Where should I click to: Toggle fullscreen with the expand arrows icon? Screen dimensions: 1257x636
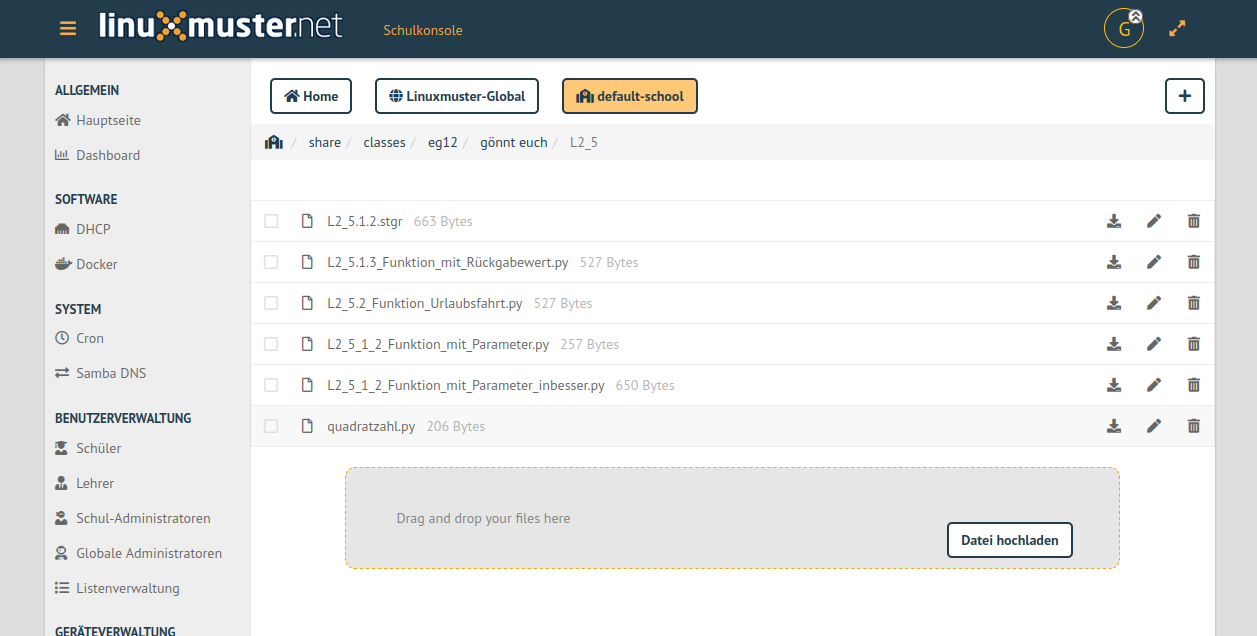[1177, 29]
